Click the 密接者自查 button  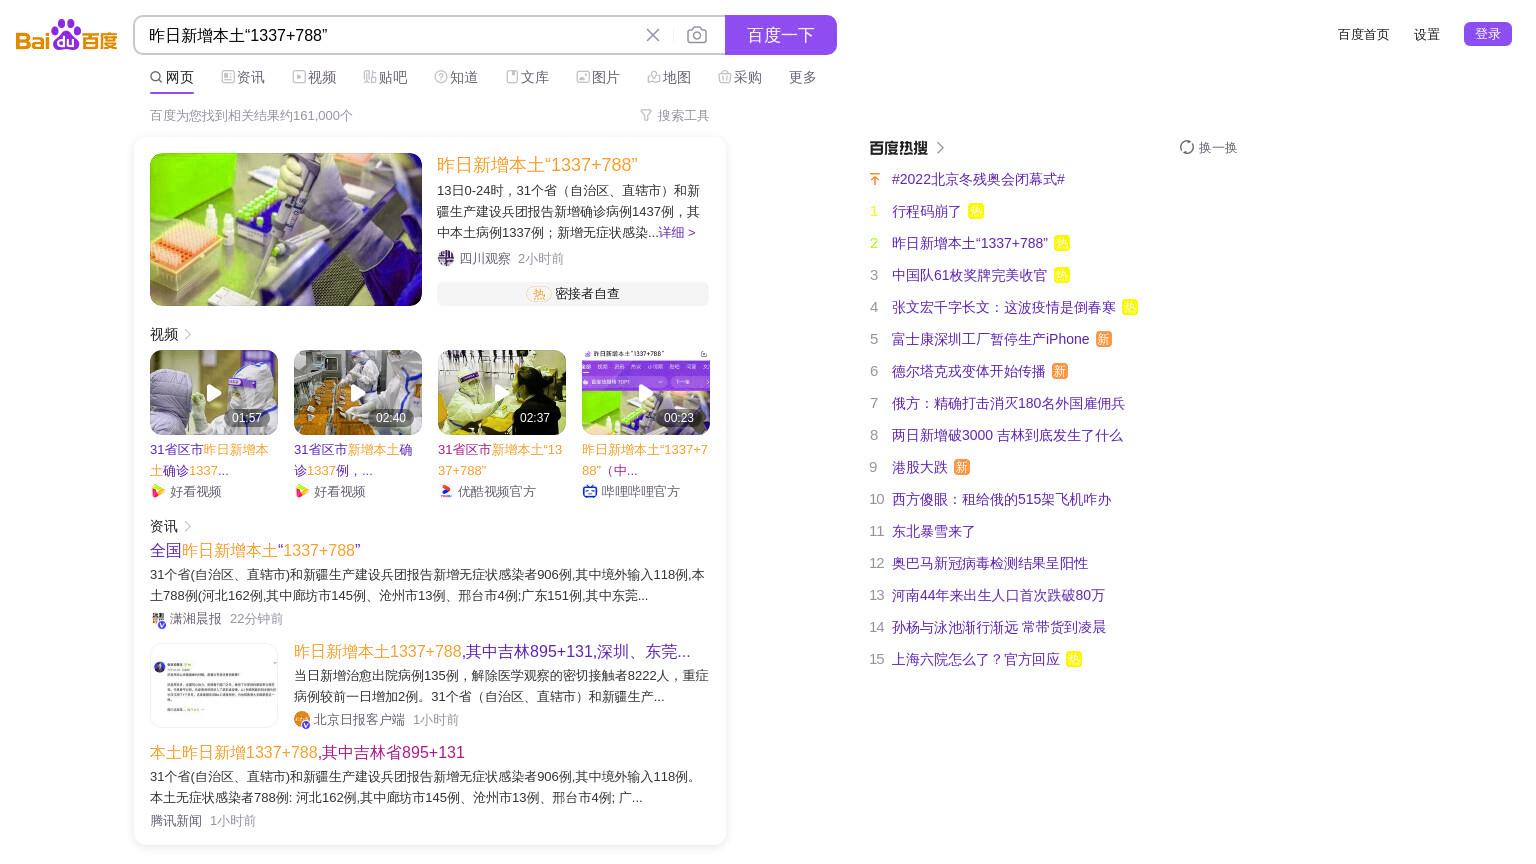pyautogui.click(x=573, y=294)
